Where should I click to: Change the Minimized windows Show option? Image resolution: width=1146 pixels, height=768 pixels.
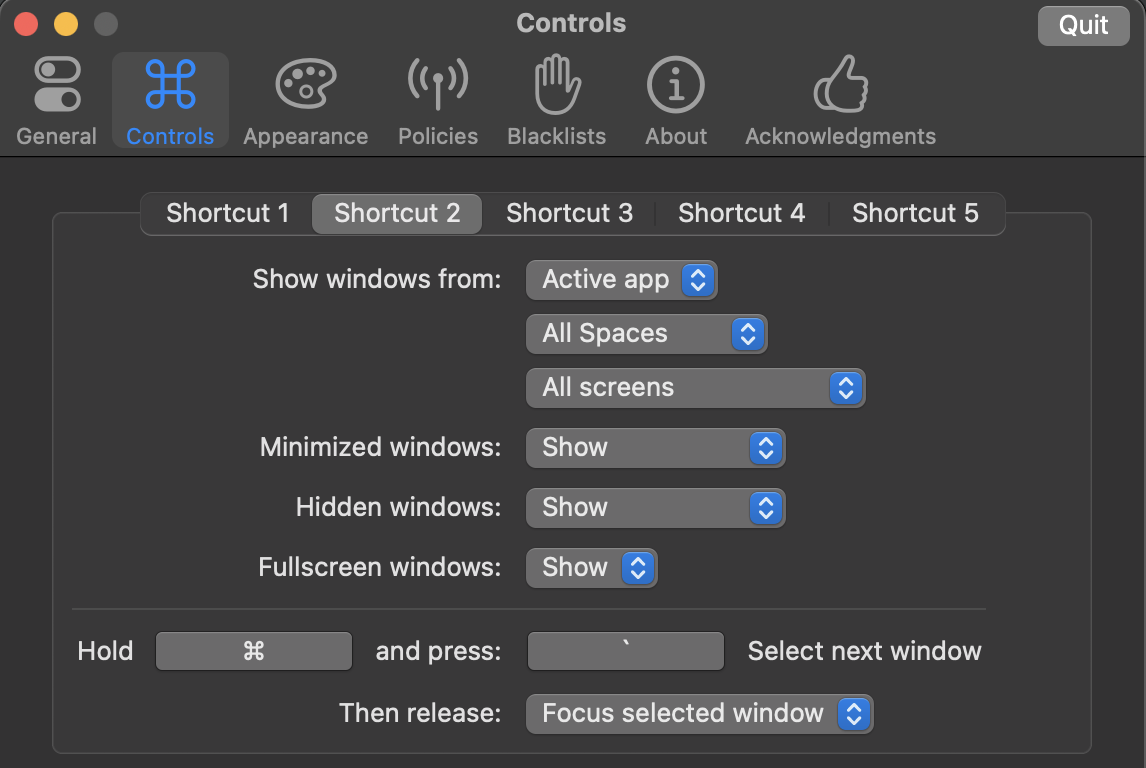[656, 448]
